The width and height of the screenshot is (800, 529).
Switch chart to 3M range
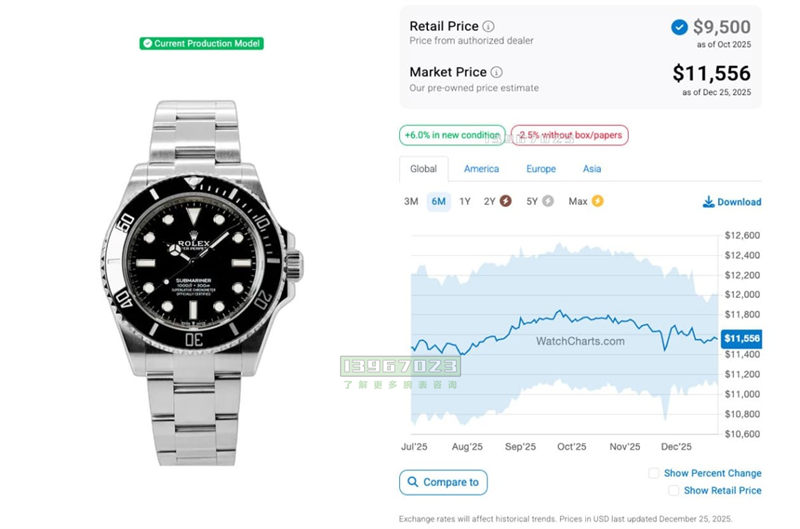[411, 201]
